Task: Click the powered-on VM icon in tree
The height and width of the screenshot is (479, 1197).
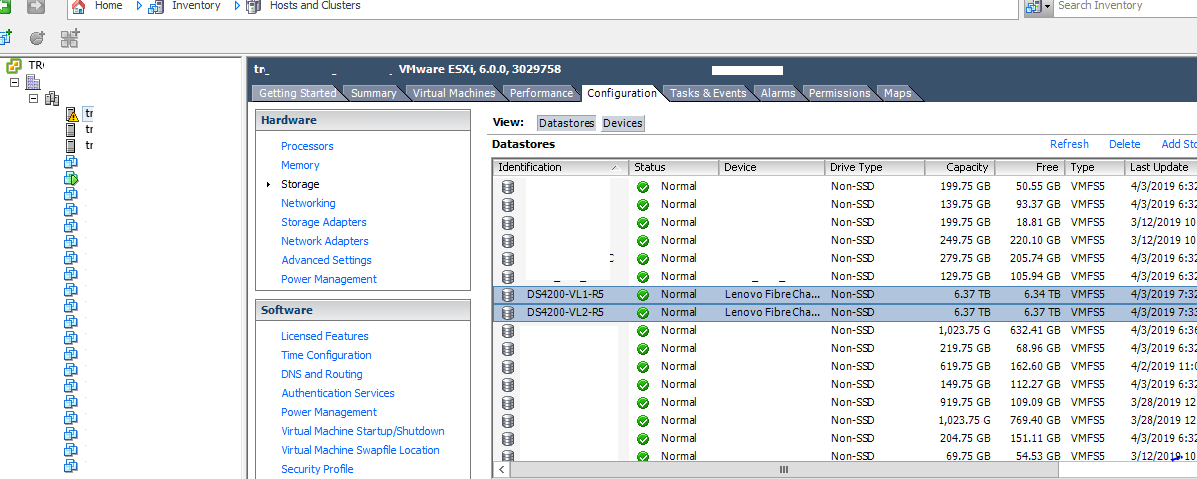Action: point(71,178)
